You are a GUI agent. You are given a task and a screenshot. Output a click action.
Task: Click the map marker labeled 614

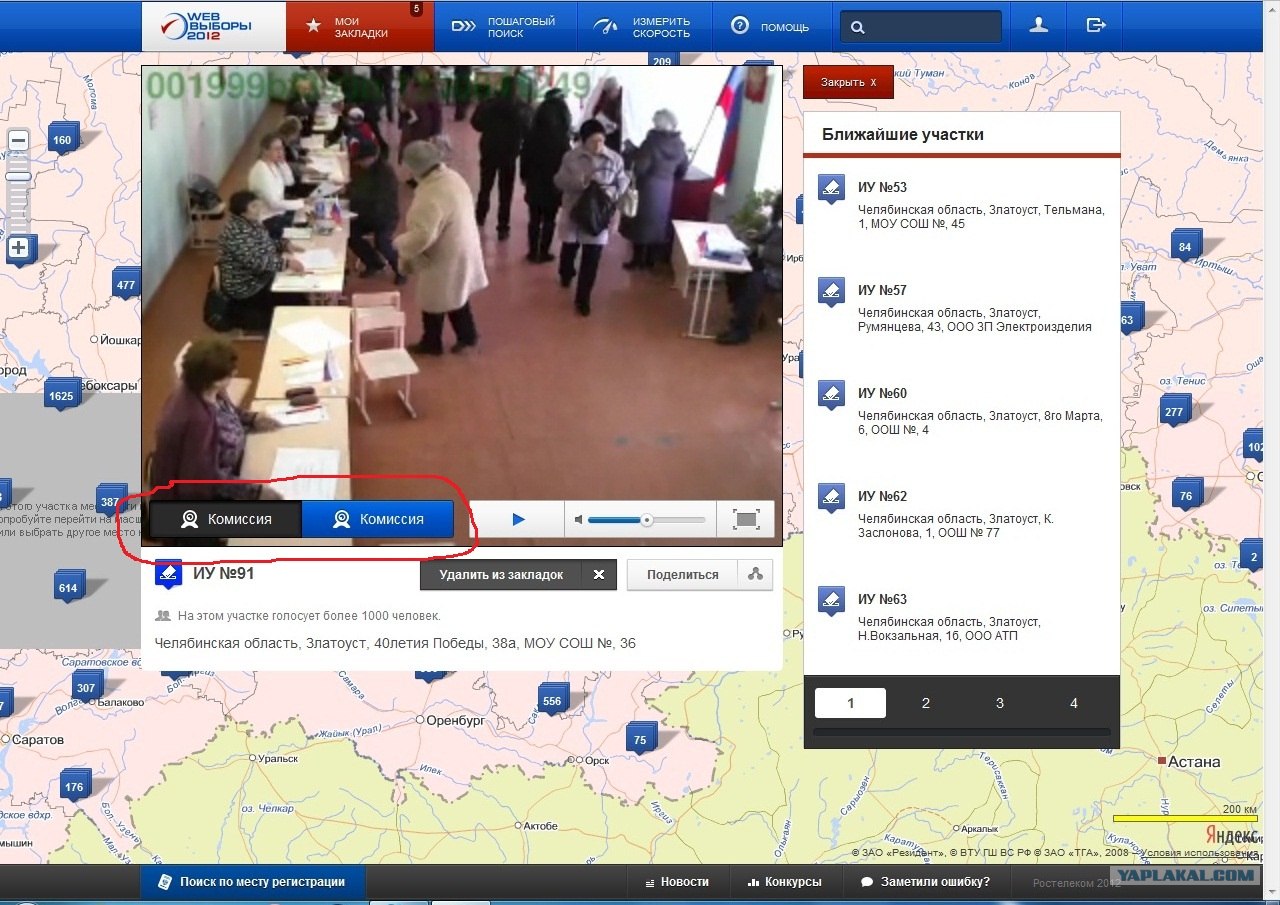[x=68, y=588]
